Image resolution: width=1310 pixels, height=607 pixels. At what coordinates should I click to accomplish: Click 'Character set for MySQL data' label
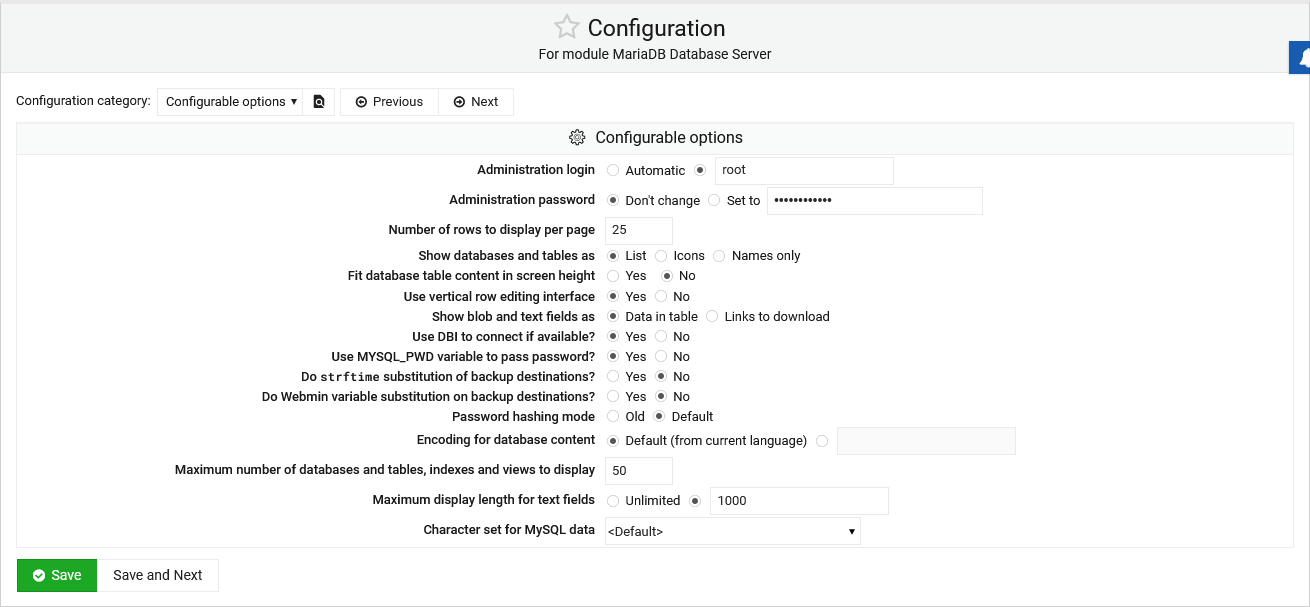[509, 530]
